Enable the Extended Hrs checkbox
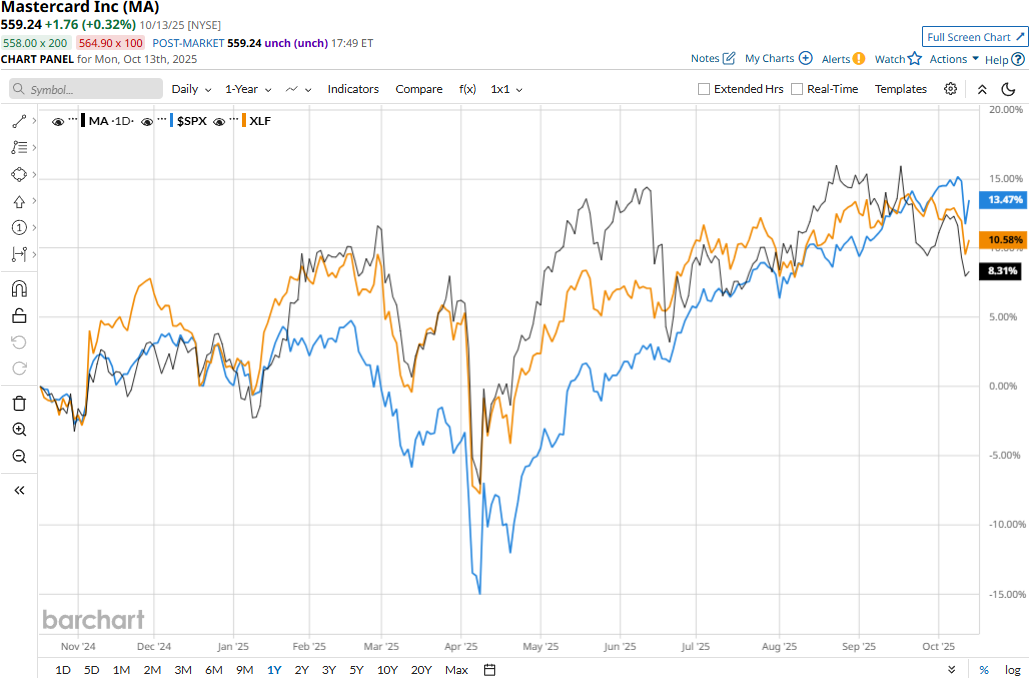The width and height of the screenshot is (1032, 678). point(704,89)
